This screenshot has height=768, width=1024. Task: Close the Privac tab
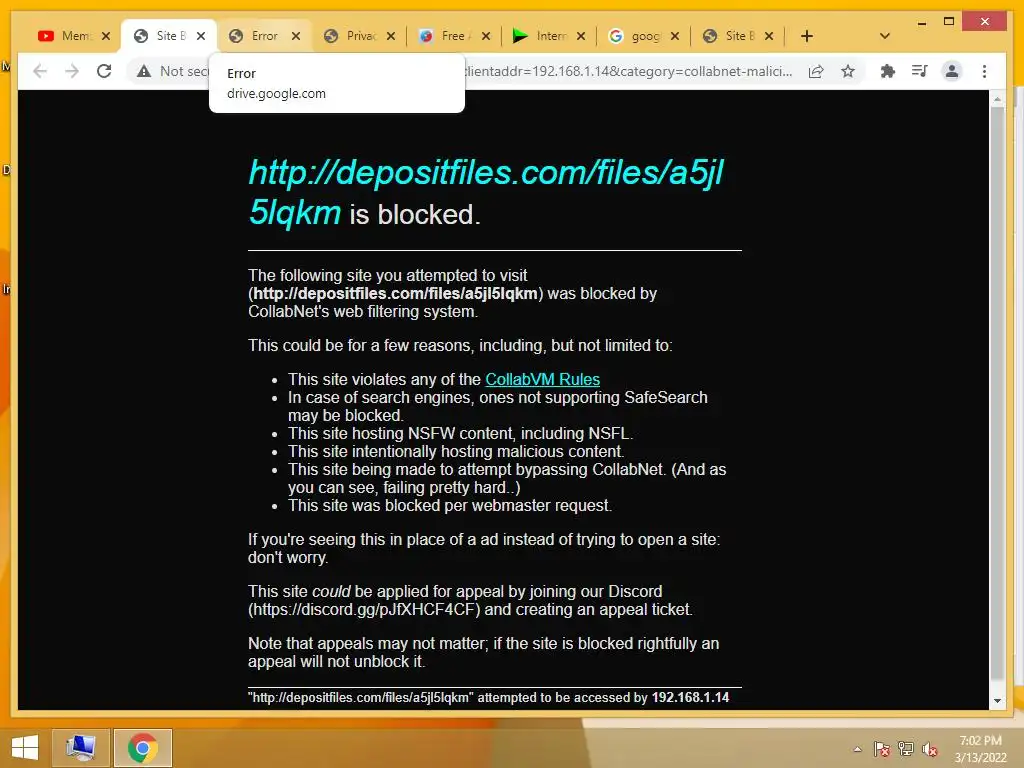(391, 36)
